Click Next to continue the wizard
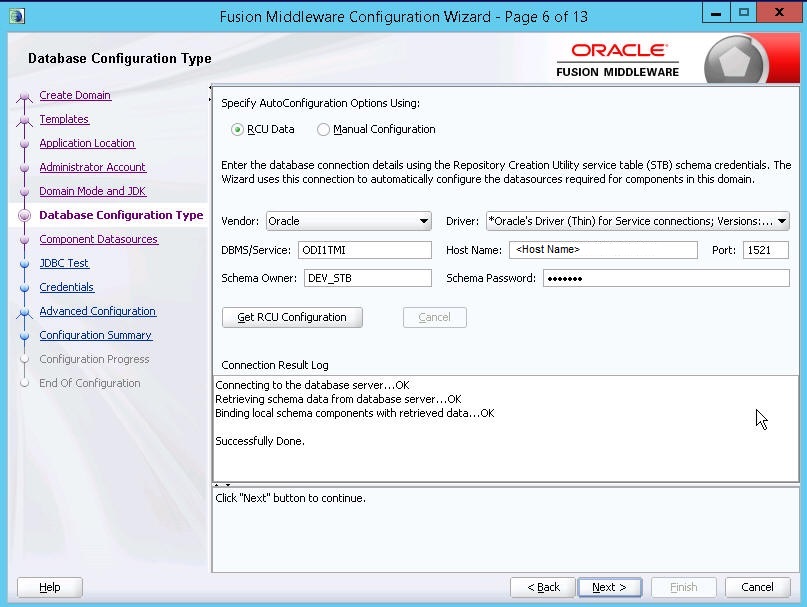807x607 pixels. pos(609,587)
